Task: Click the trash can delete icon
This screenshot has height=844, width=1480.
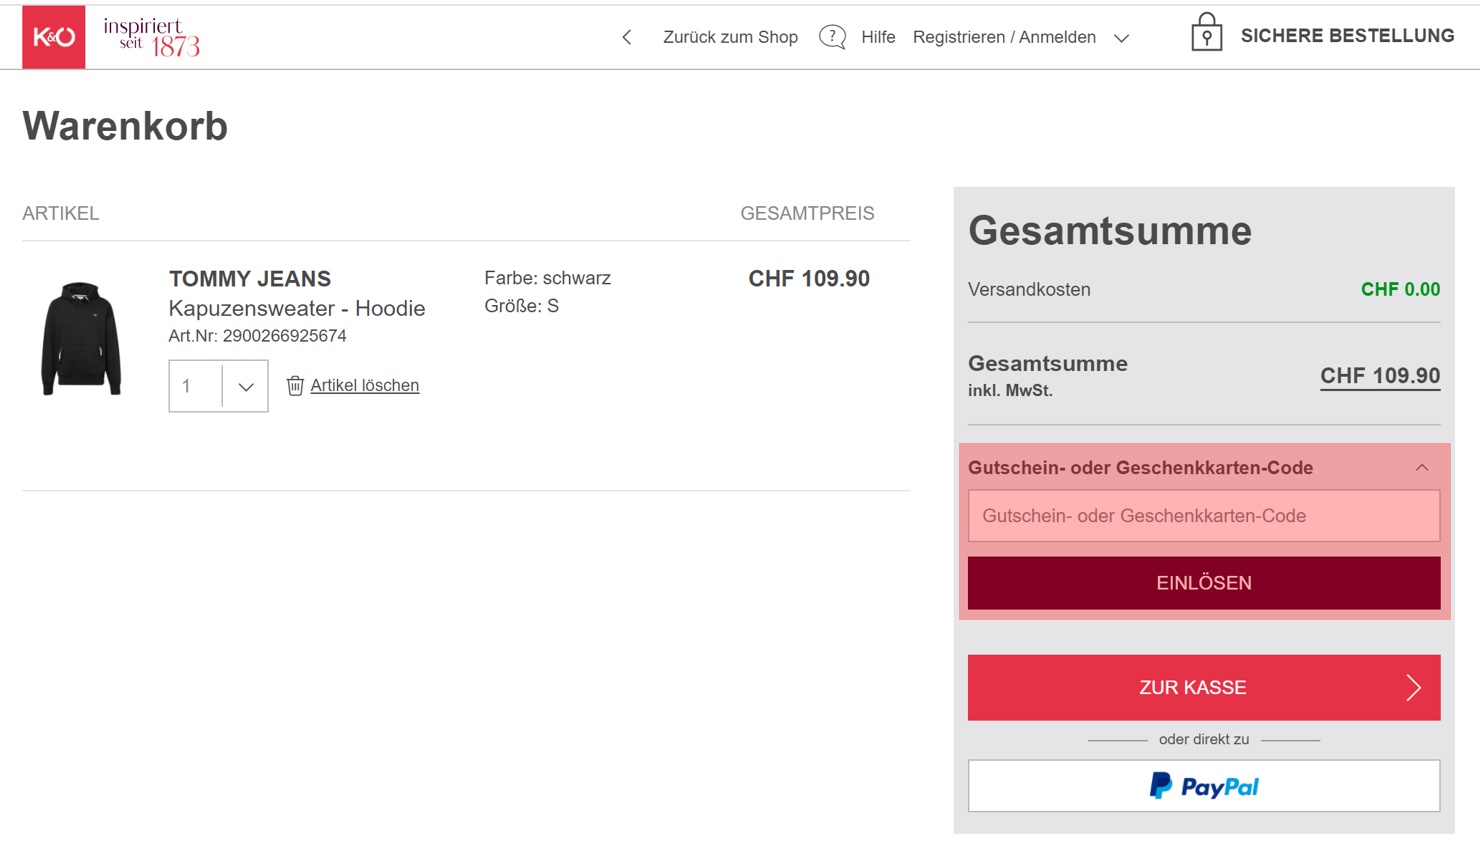Action: (295, 385)
